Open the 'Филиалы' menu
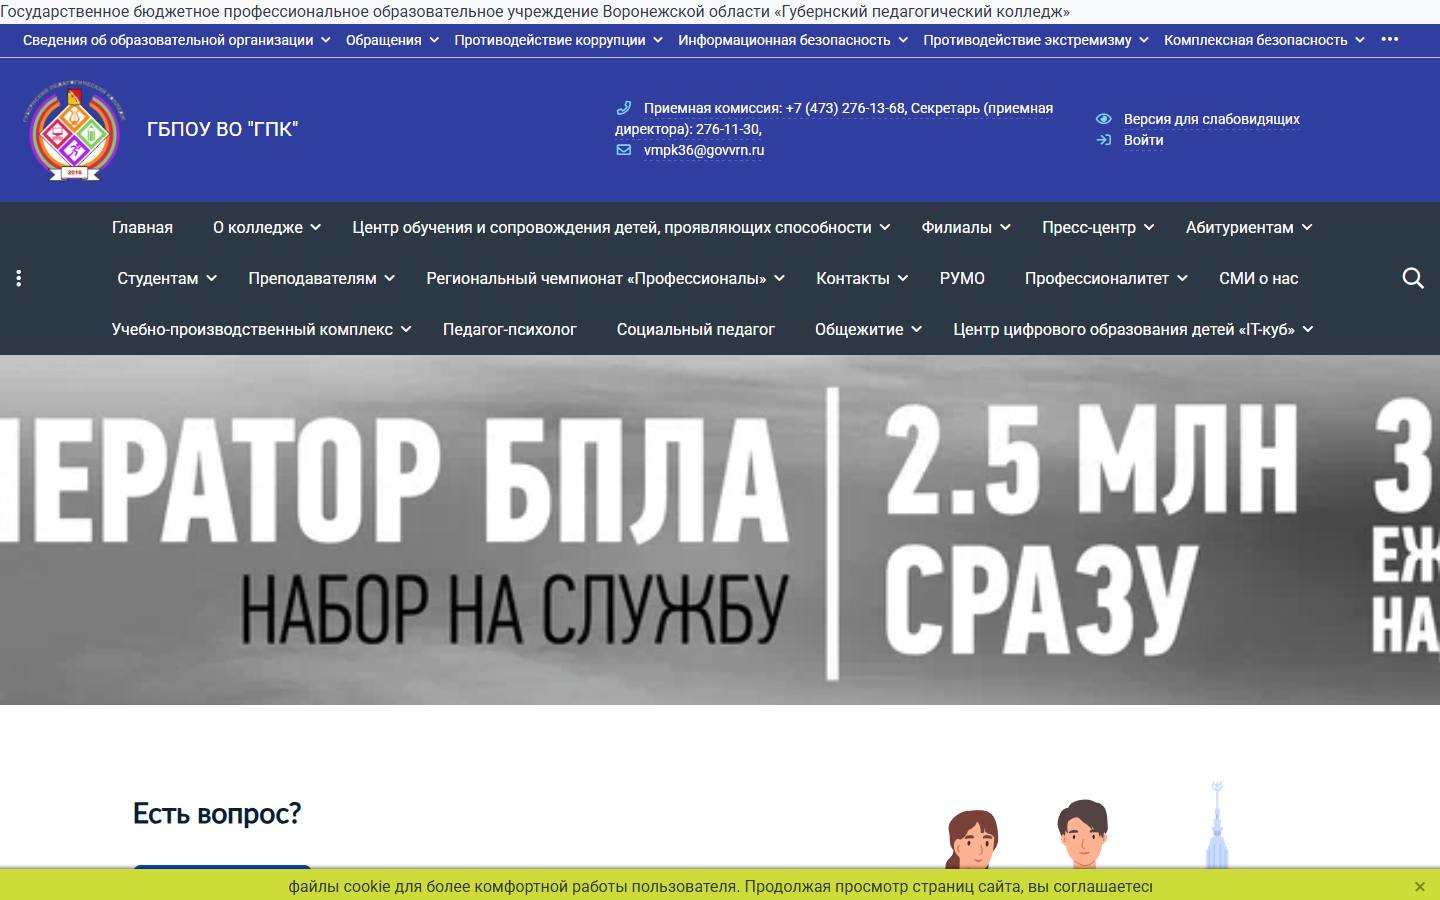Screen dimensions: 1440x900 966,227
